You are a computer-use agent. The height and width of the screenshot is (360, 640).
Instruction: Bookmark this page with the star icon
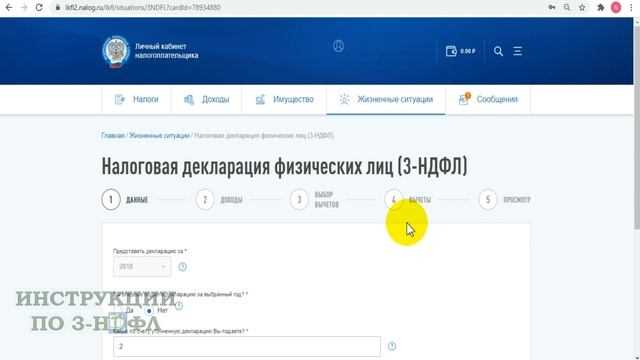[x=582, y=7]
